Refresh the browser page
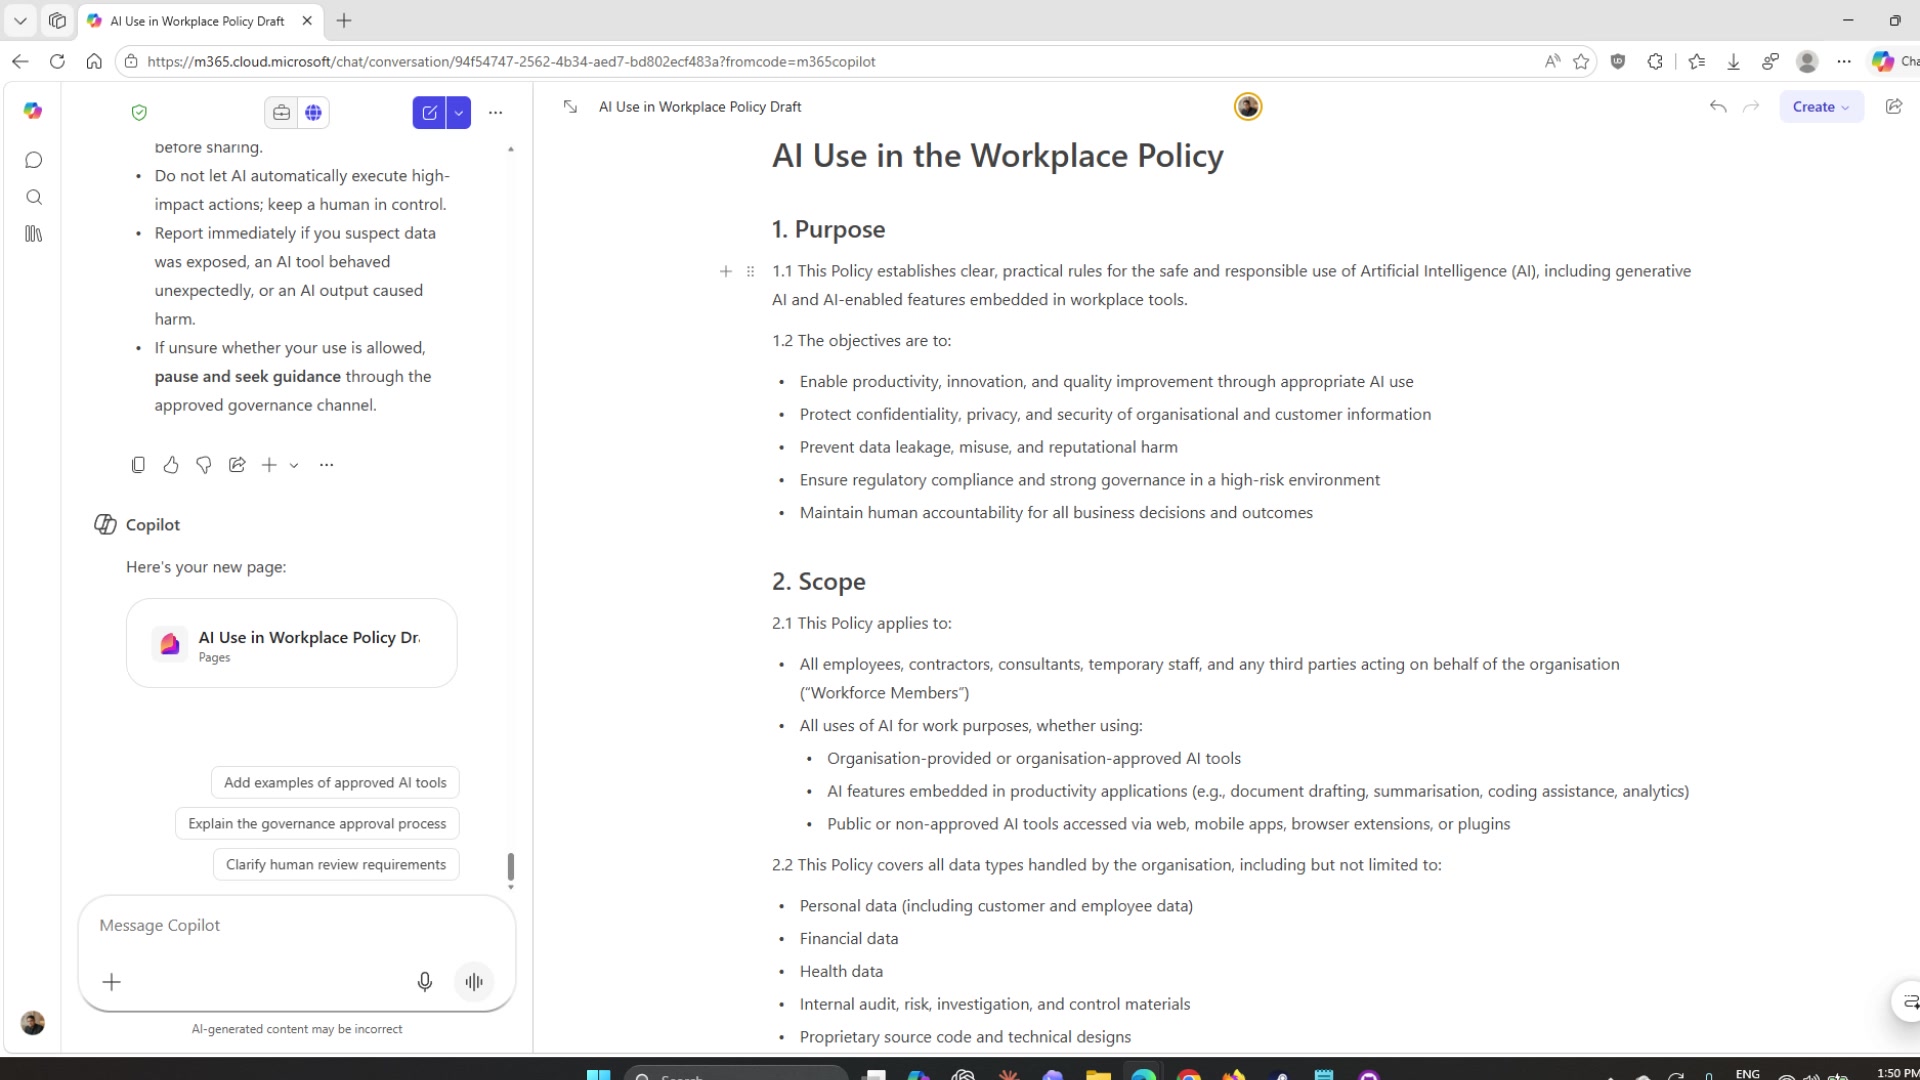The image size is (1920, 1080). (x=57, y=62)
